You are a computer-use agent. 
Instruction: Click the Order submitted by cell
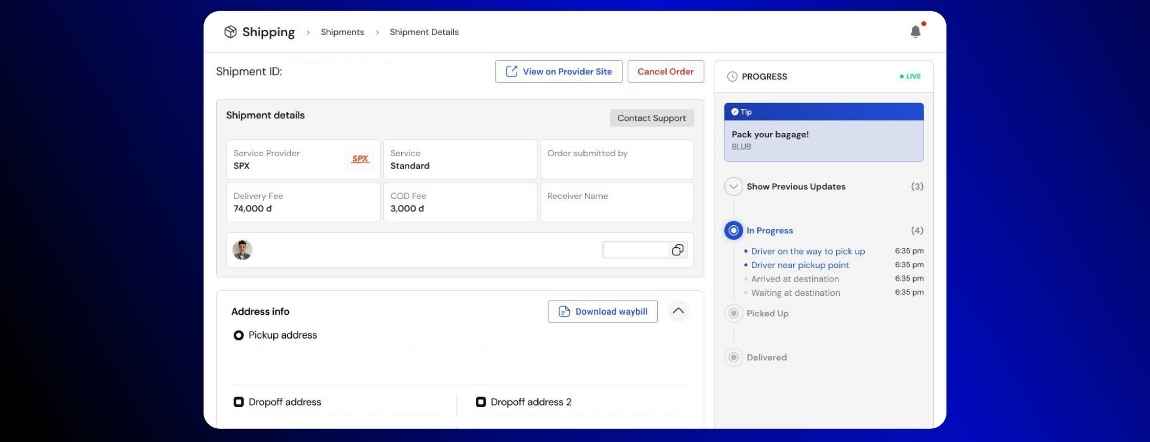click(x=617, y=159)
